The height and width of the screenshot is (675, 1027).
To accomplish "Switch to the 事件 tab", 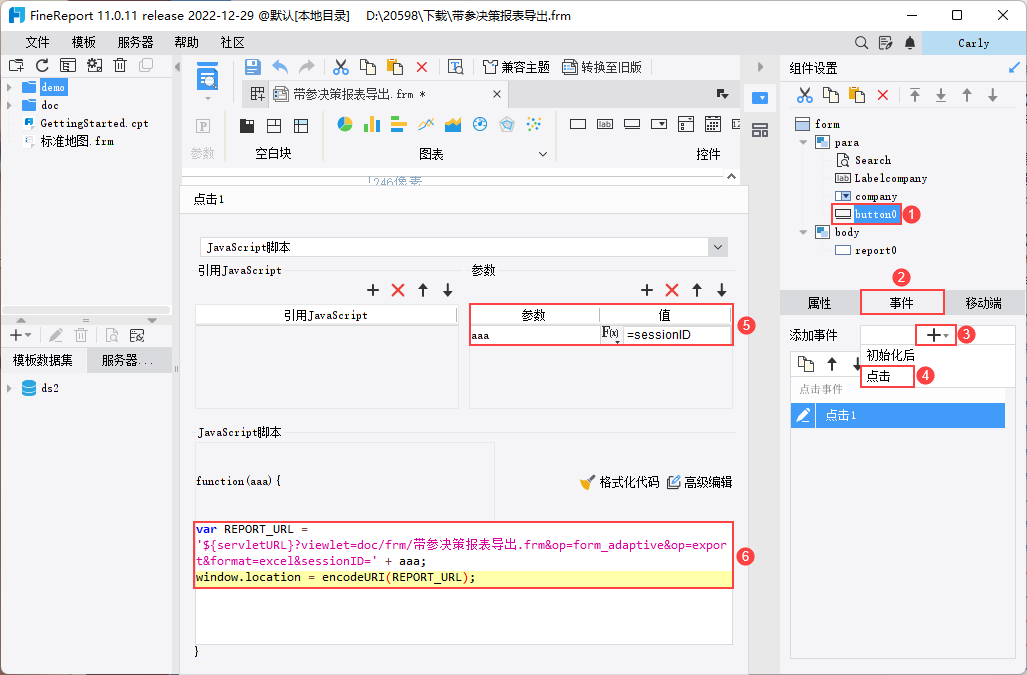I will 902,302.
